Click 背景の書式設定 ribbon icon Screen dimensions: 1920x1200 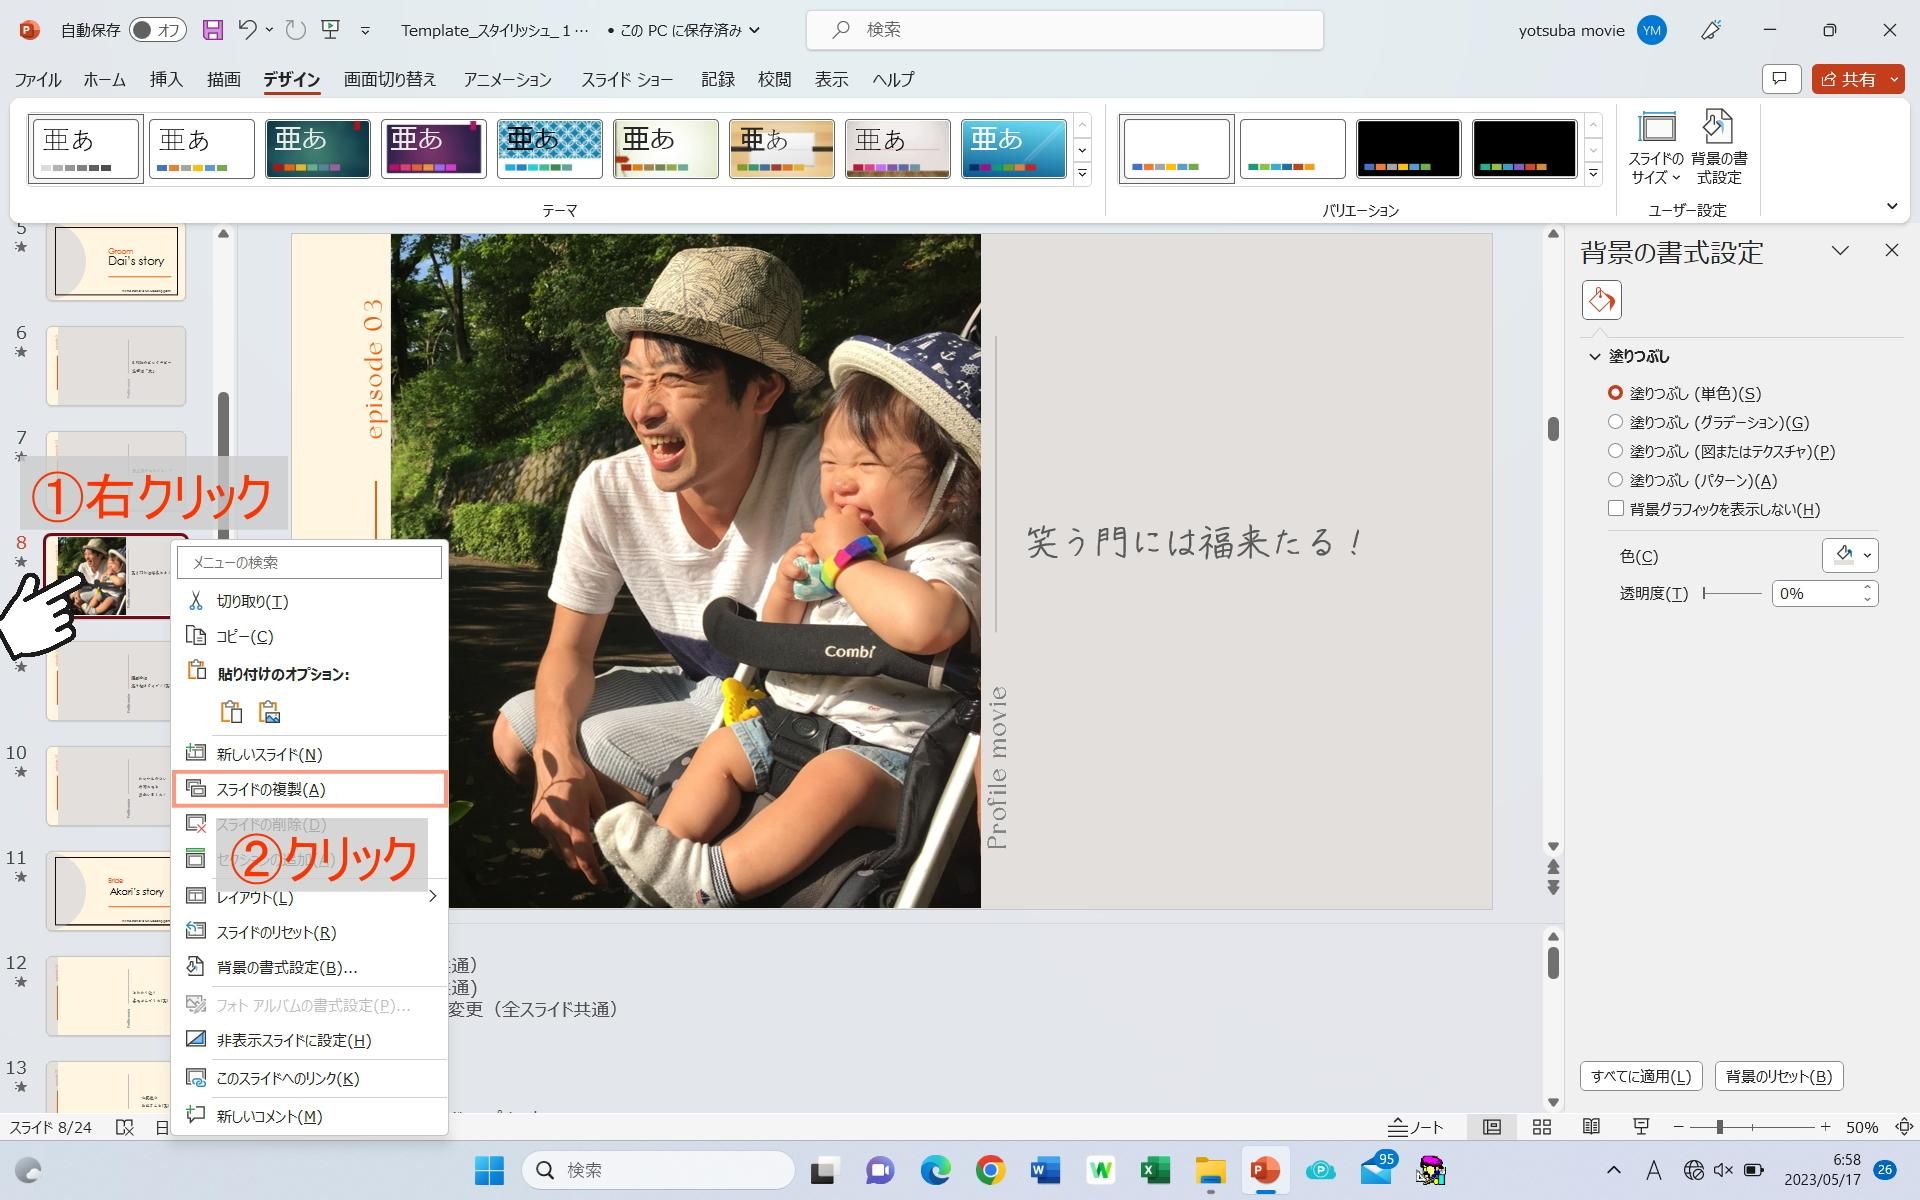tap(1718, 148)
